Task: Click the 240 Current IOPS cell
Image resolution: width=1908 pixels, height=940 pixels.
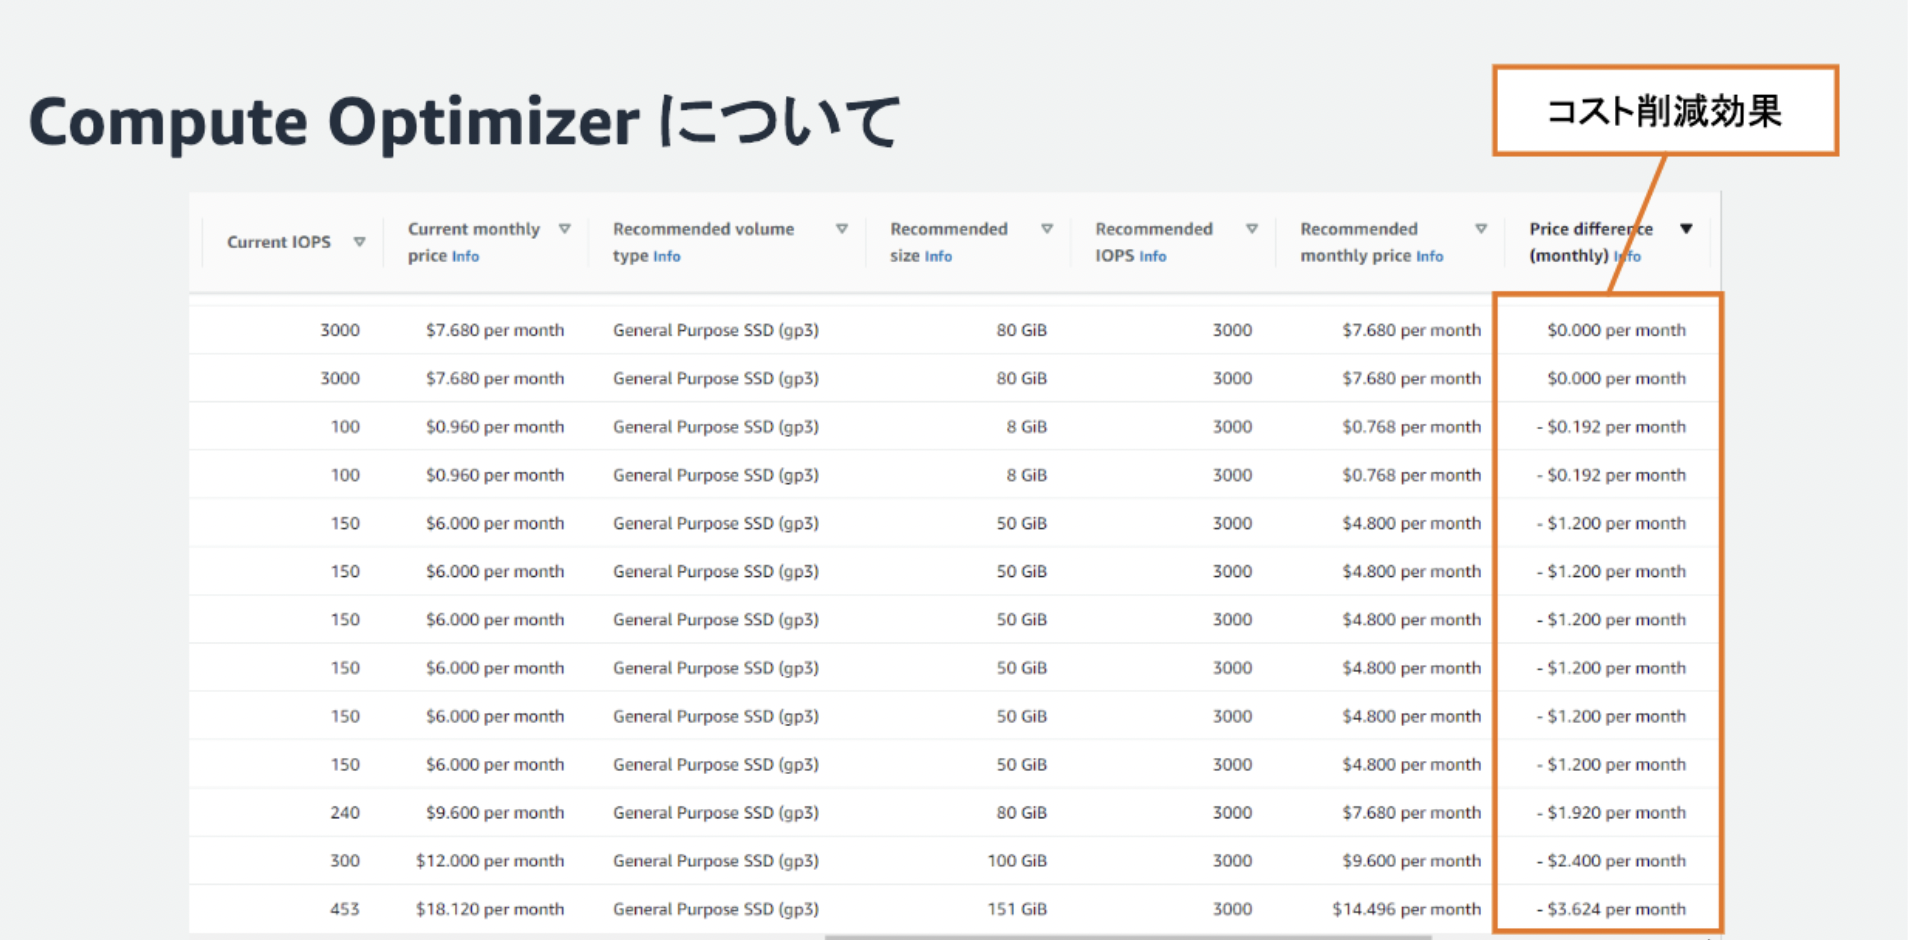Action: [345, 813]
